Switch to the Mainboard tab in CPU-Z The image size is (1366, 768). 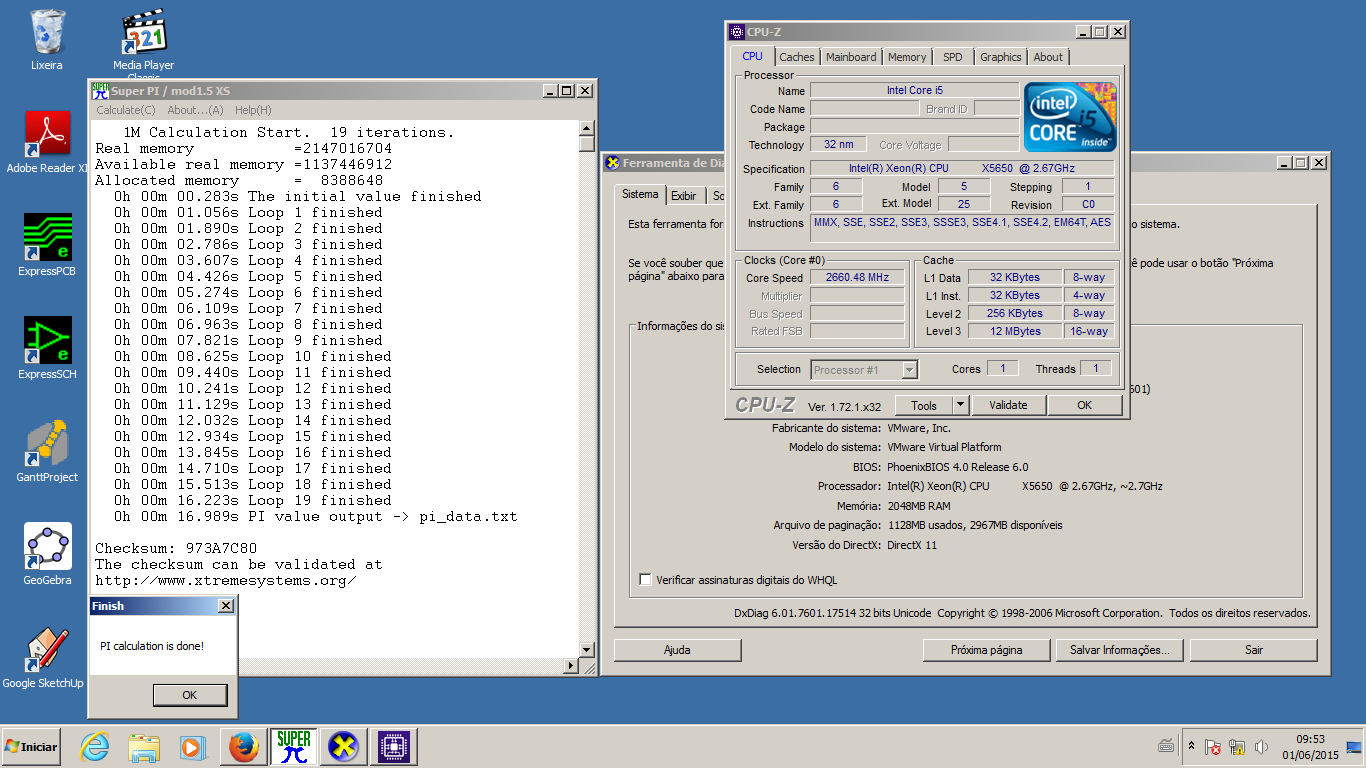pos(851,57)
